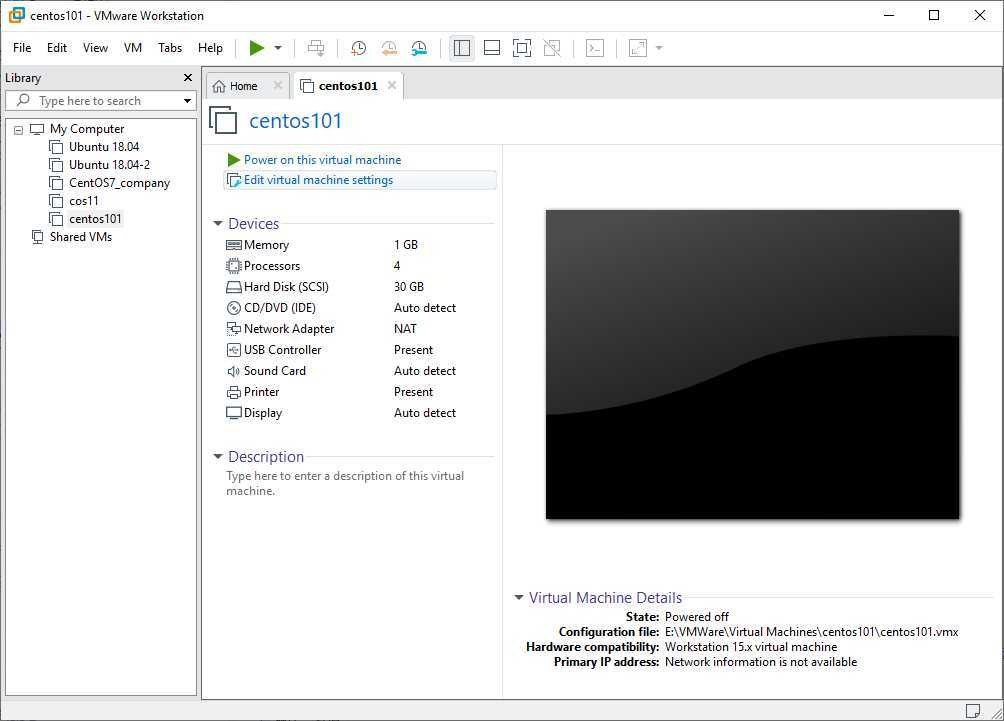Viewport: 1004px width, 721px height.
Task: Open Printer device settings
Action: pyautogui.click(x=261, y=392)
